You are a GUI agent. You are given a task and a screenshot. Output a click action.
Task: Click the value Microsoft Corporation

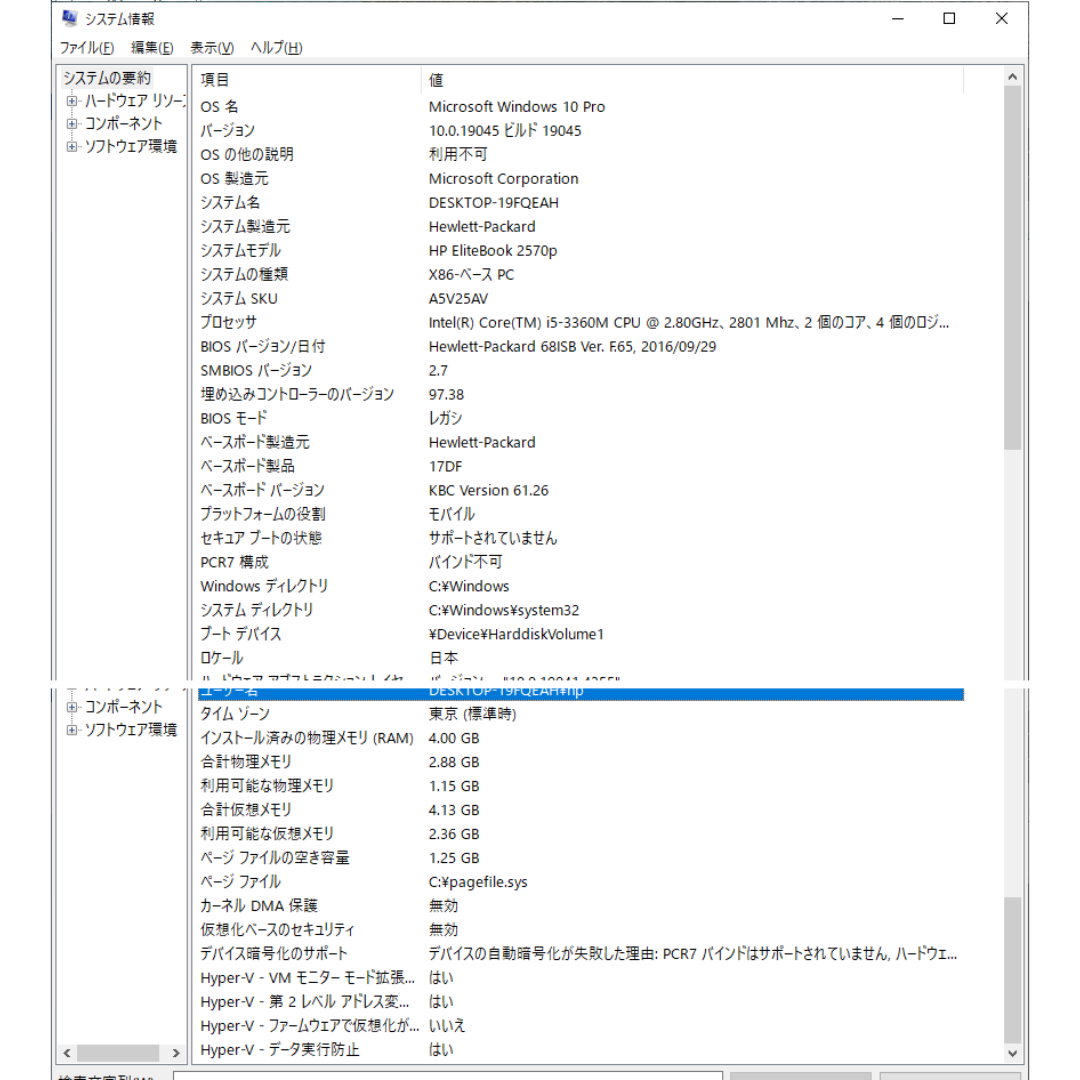click(503, 178)
